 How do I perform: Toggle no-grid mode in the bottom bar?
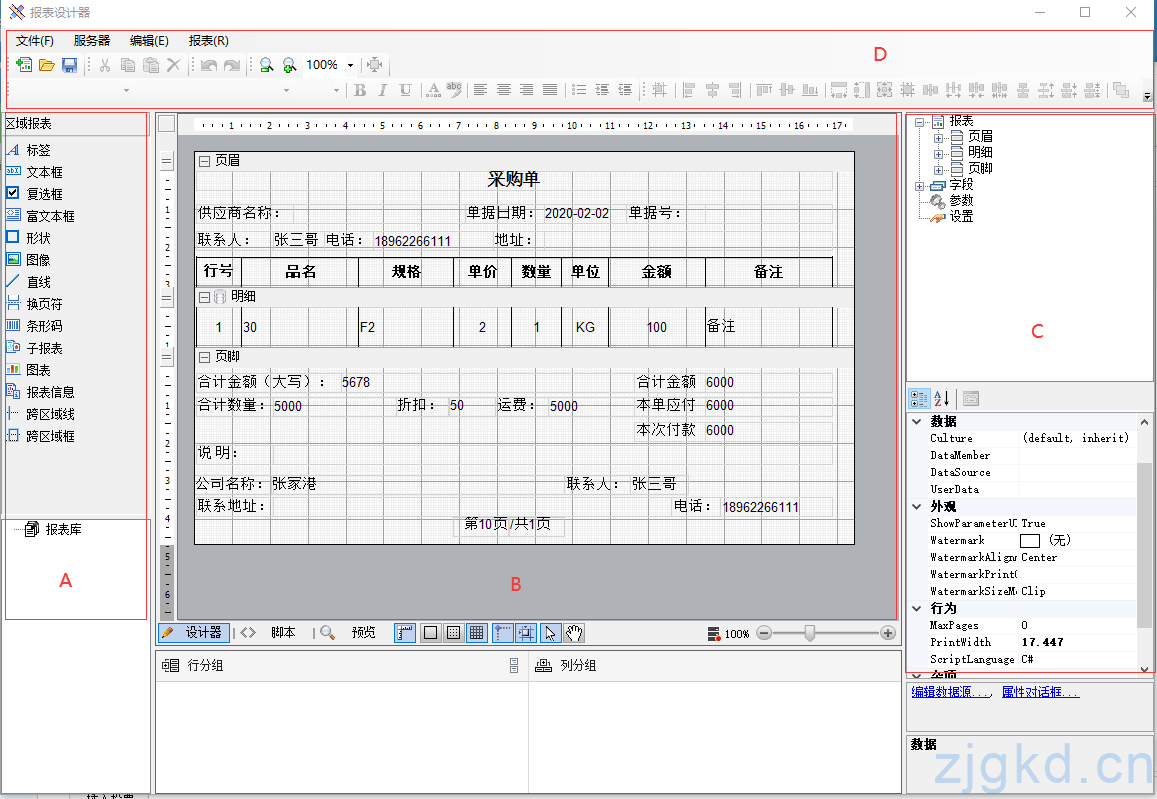(x=431, y=633)
